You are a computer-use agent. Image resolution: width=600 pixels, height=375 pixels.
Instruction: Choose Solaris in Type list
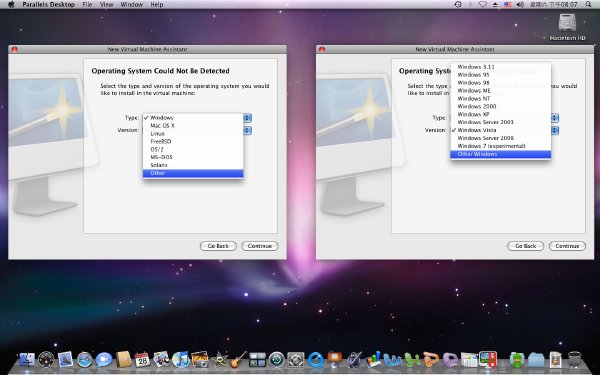193,165
